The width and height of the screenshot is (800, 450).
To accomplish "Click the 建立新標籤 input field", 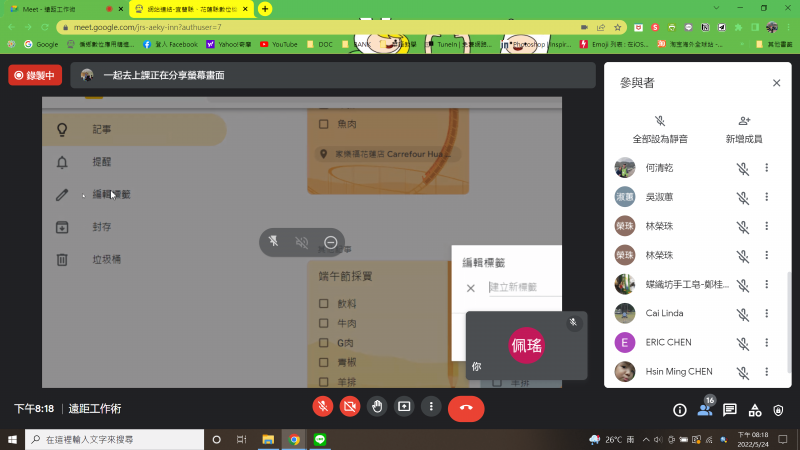I will [524, 287].
